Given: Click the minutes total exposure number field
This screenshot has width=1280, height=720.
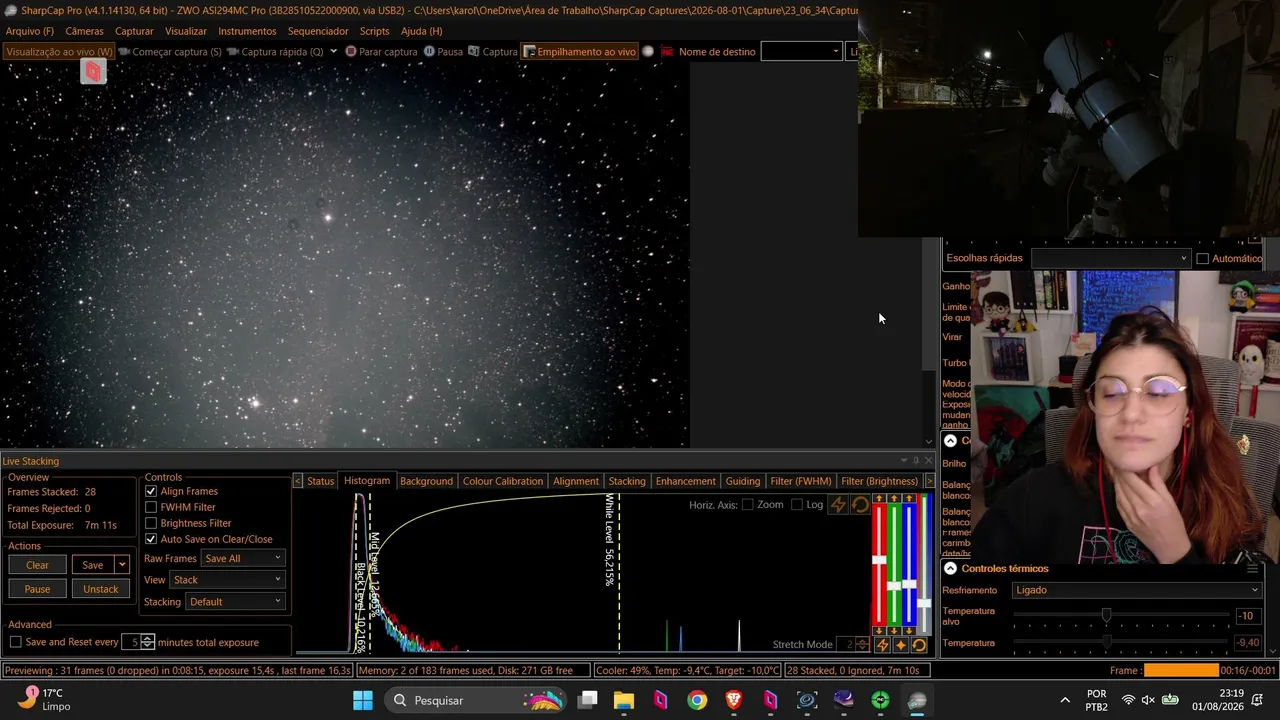Looking at the screenshot, I should [x=132, y=642].
